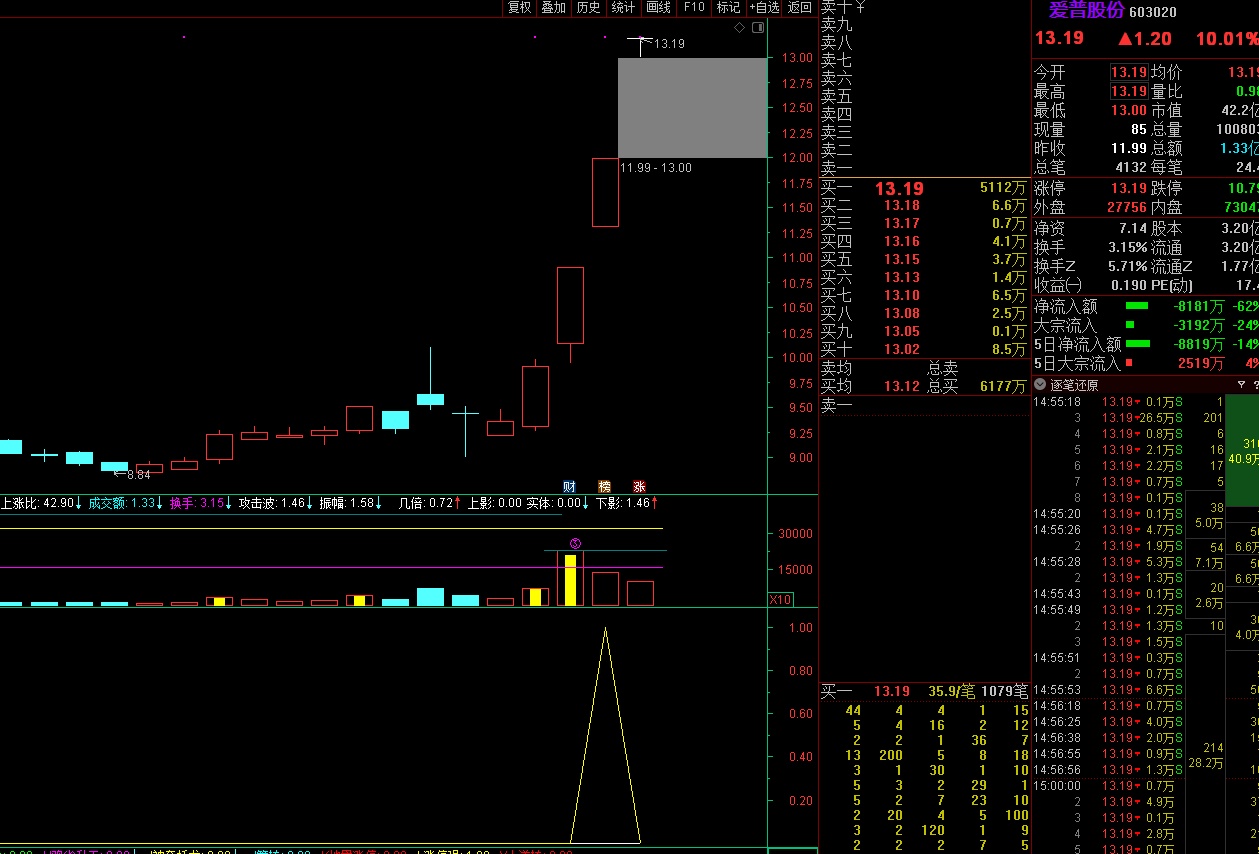Click the +自选 add to watchlist button

tap(764, 7)
